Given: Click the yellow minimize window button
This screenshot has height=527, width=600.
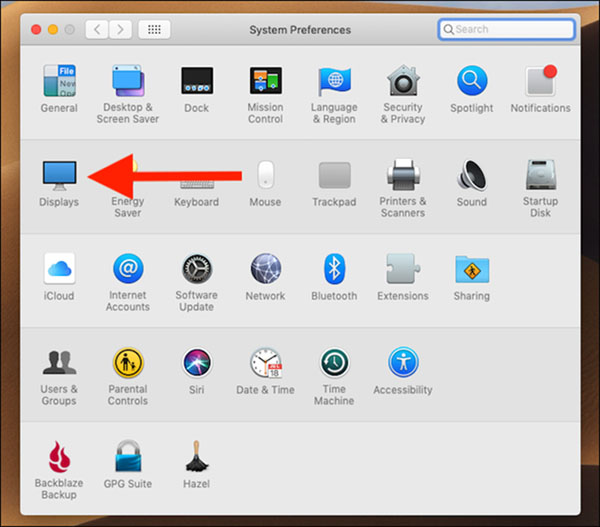Looking at the screenshot, I should [53, 29].
